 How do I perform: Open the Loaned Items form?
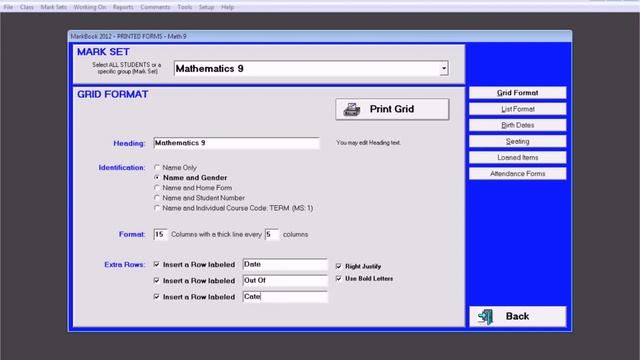pos(518,158)
